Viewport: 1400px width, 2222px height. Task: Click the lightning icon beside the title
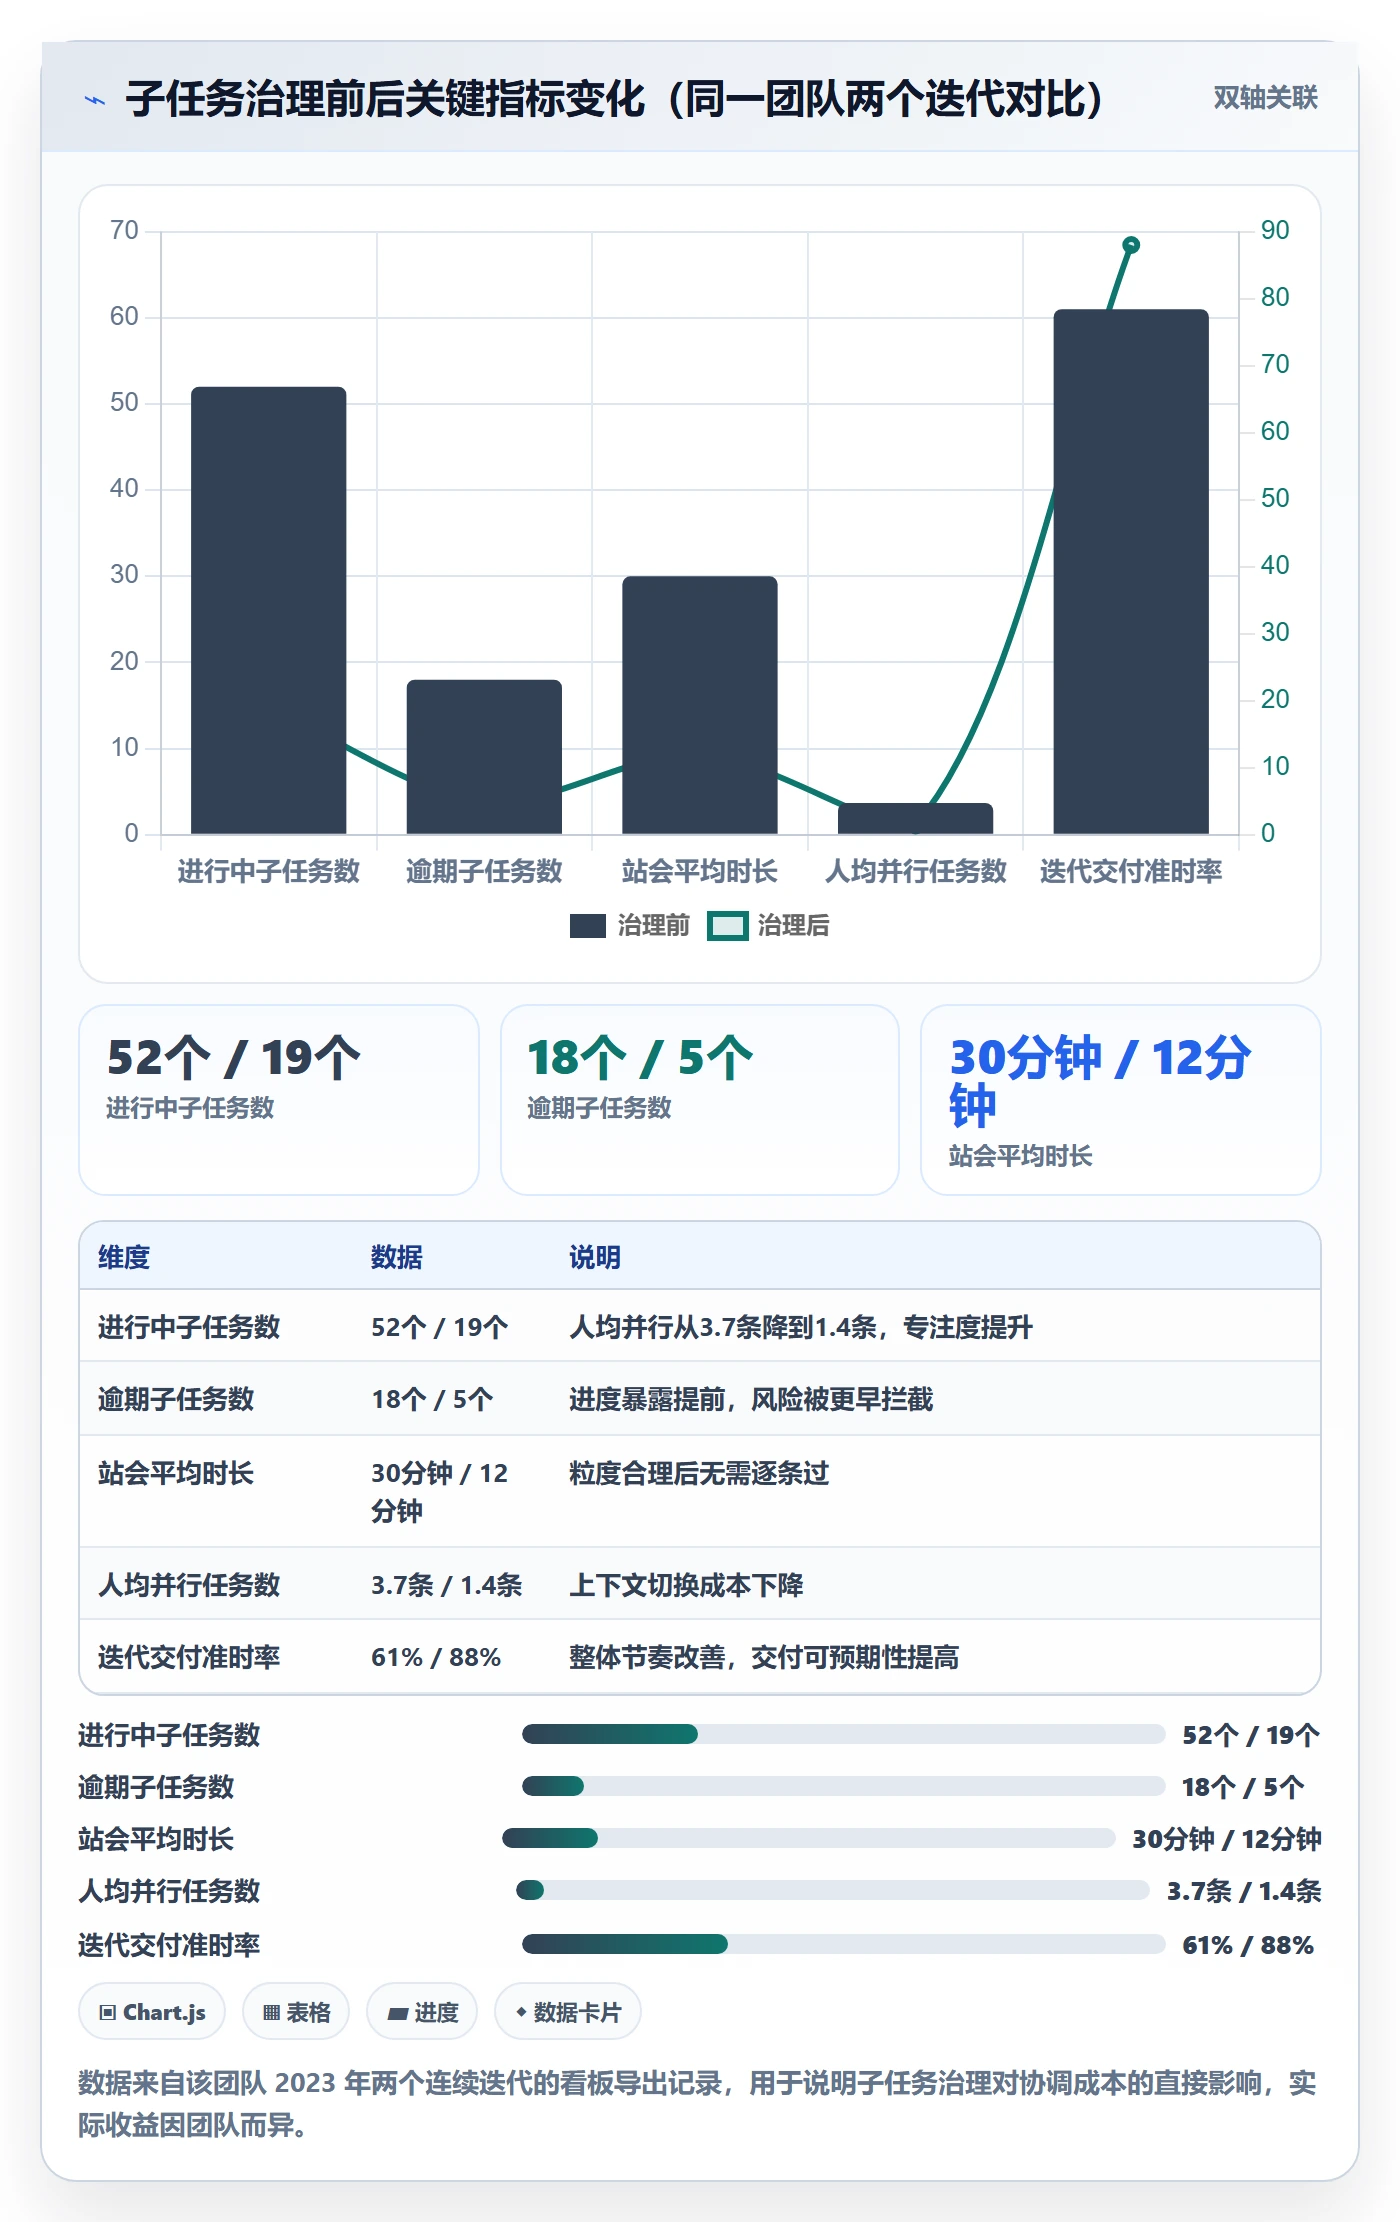tap(95, 100)
